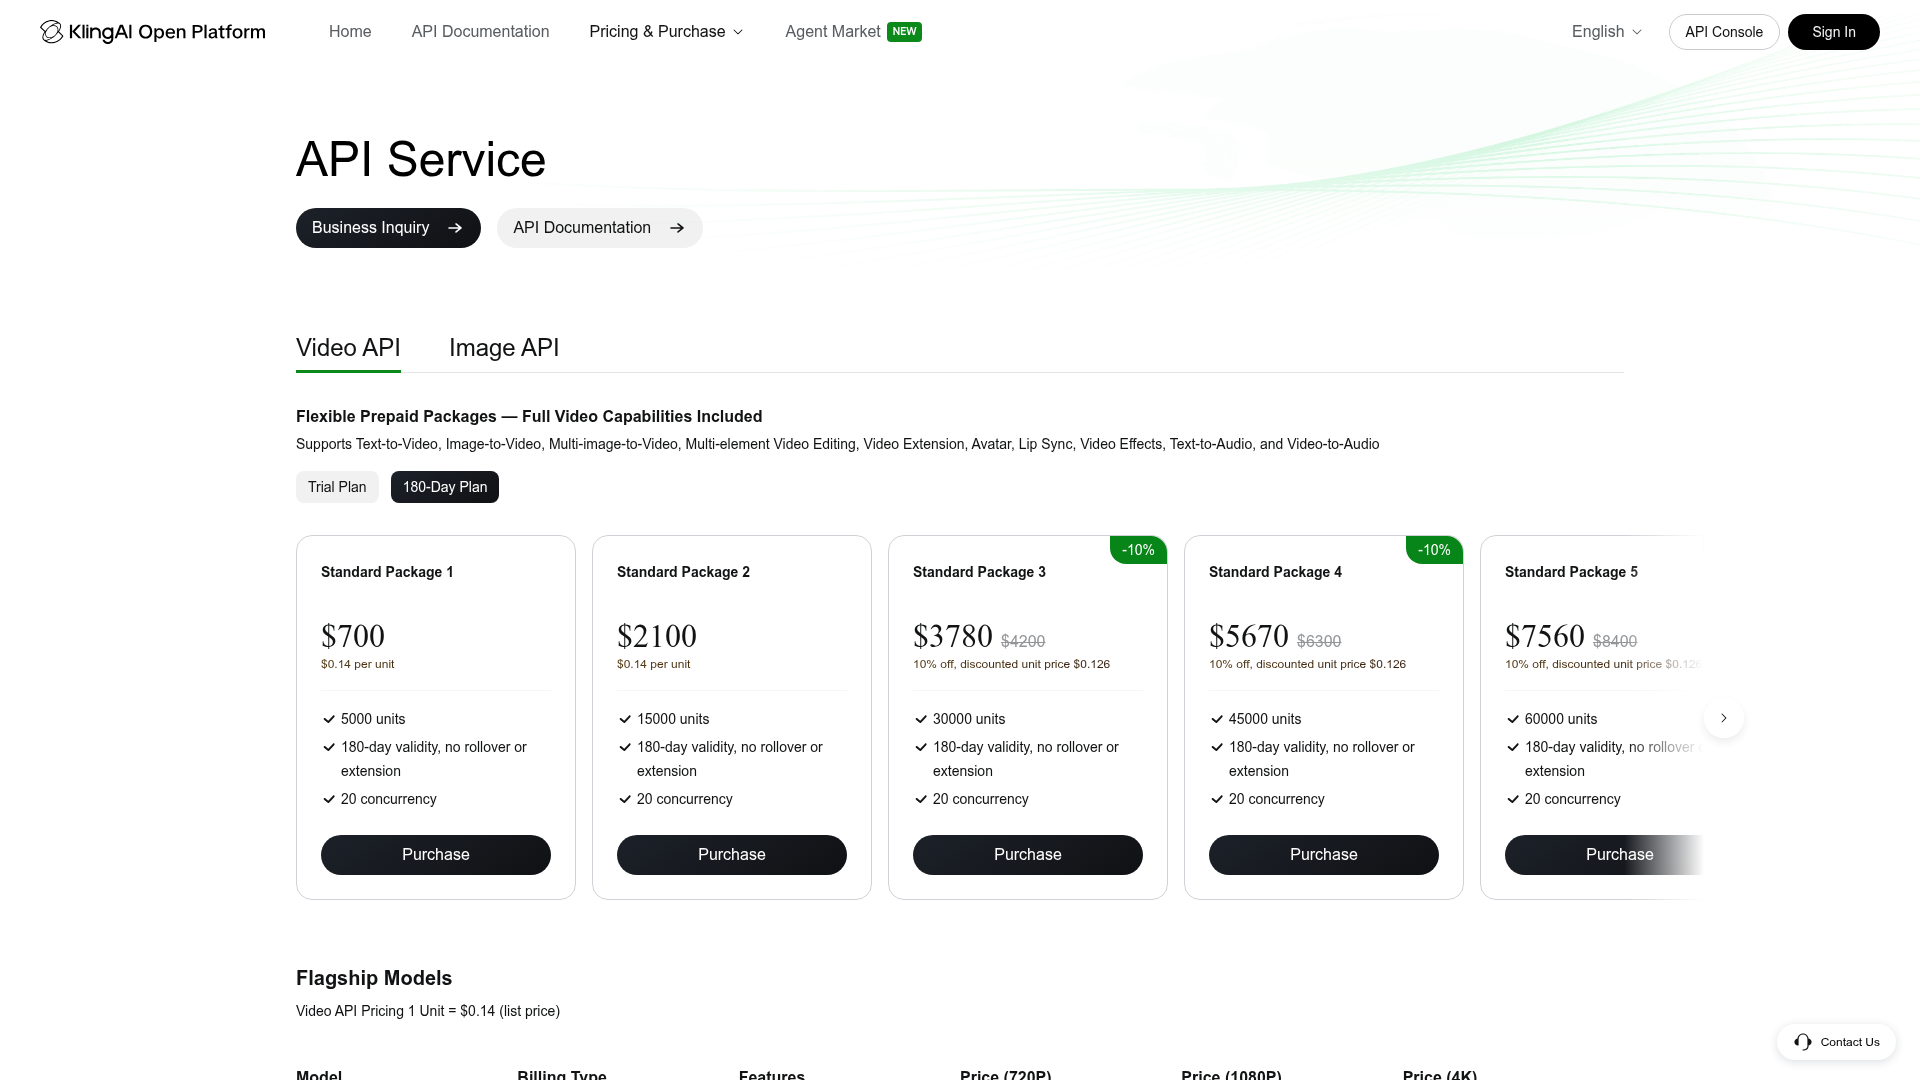Open the Agent Market page
This screenshot has height=1080, width=1920.
click(x=833, y=32)
